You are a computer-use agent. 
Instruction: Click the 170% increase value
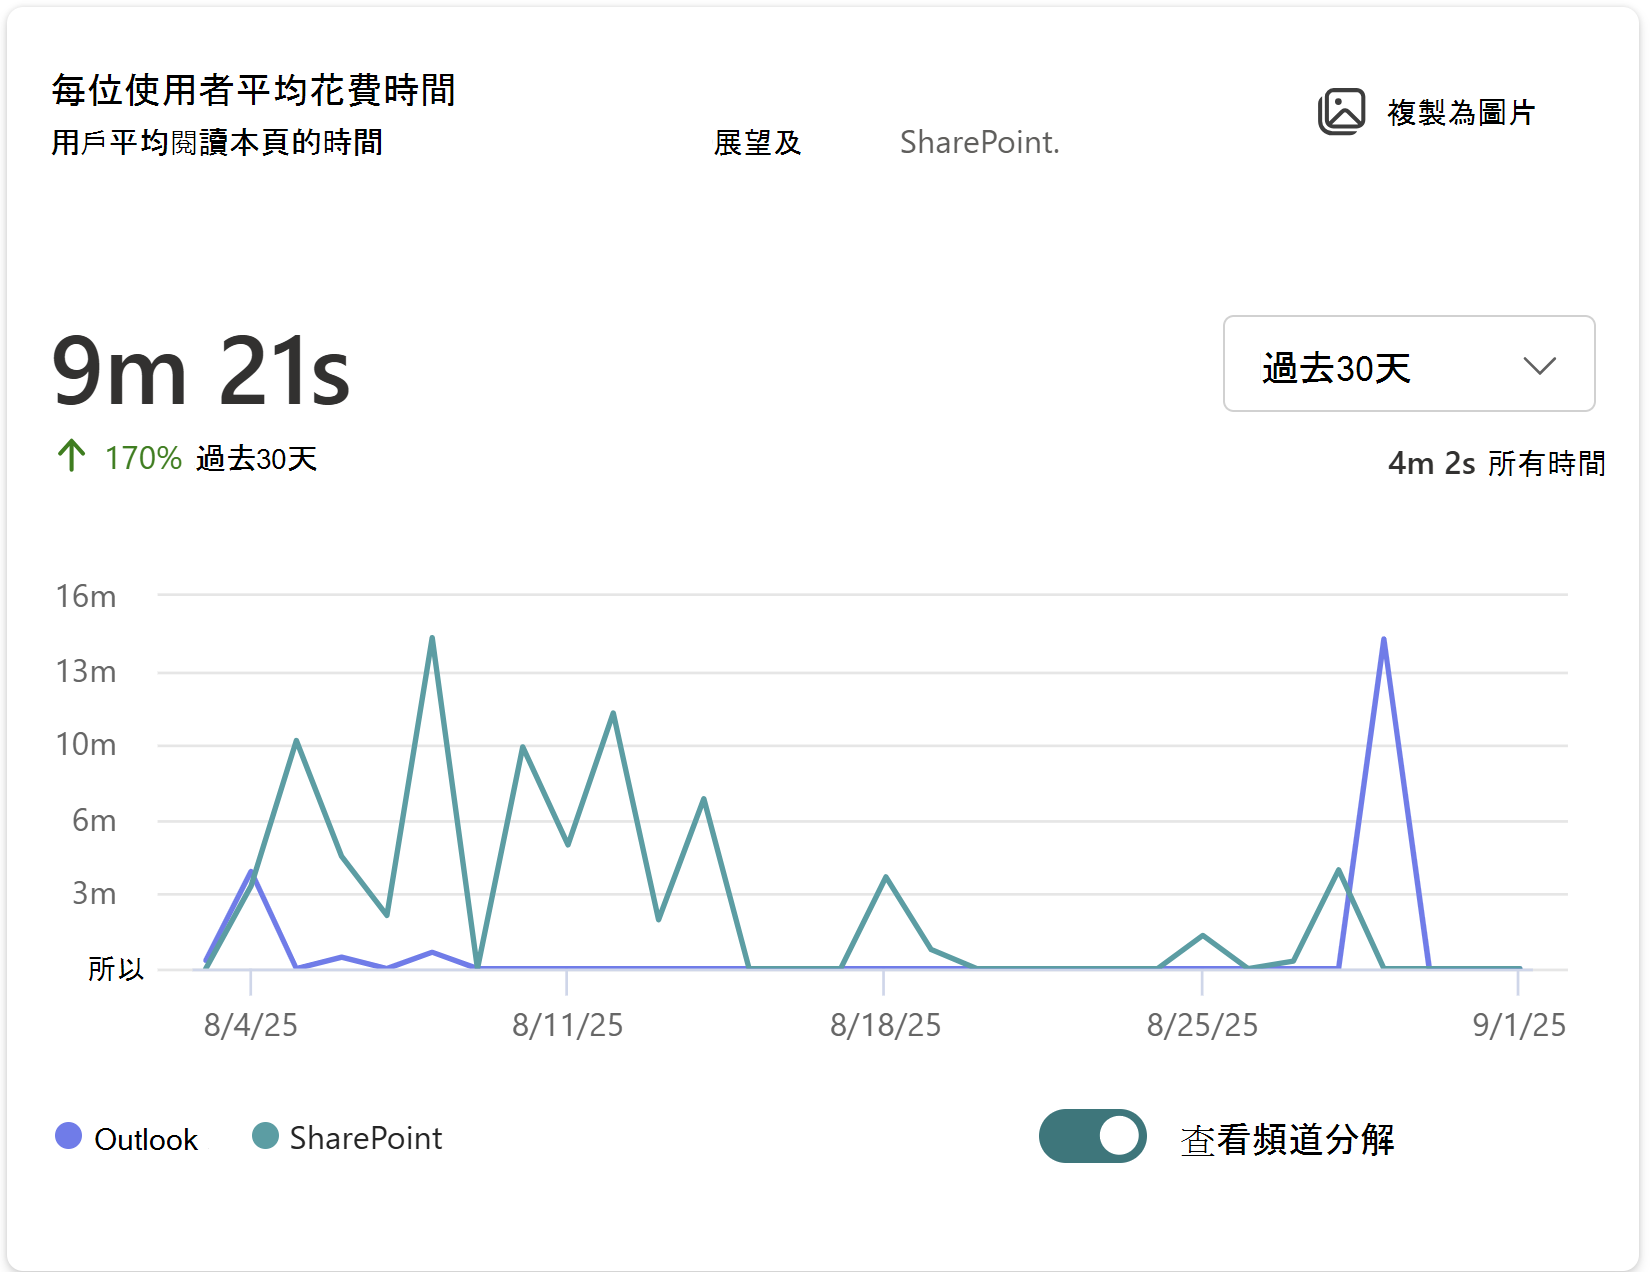(143, 458)
